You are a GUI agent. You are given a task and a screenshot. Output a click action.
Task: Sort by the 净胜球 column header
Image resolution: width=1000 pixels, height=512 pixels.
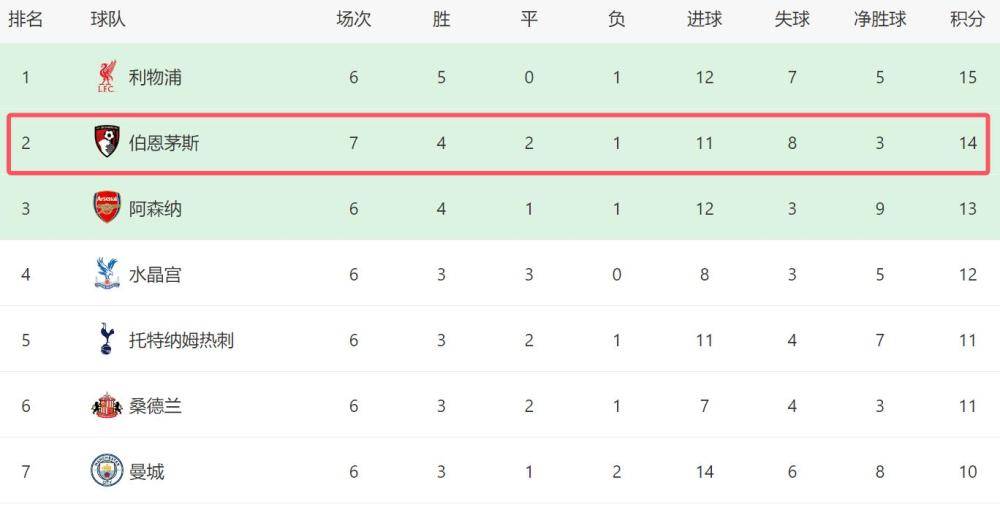879,19
